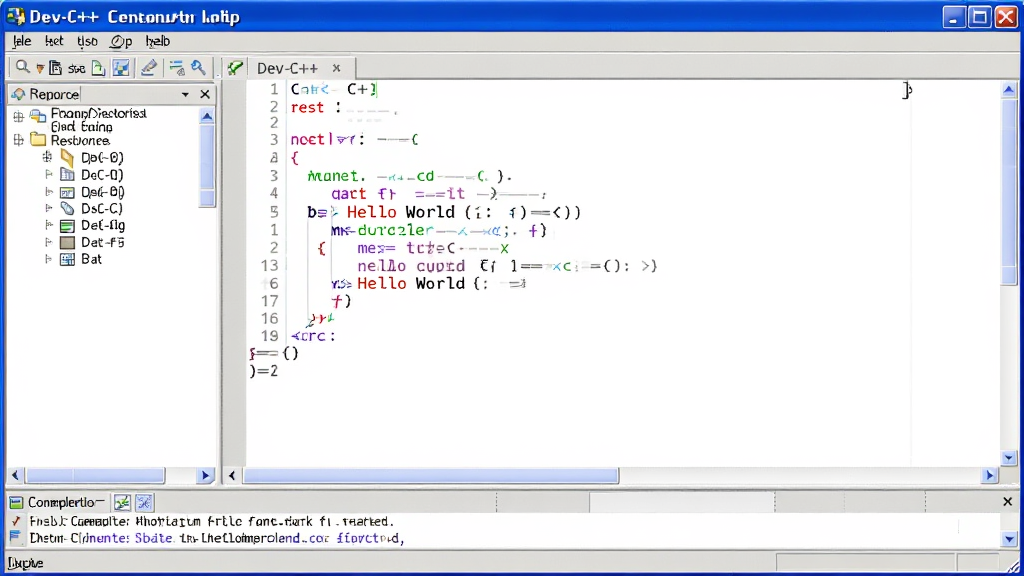Click the 'Hello World' text on line 5
This screenshot has width=1024, height=576.
400,212
